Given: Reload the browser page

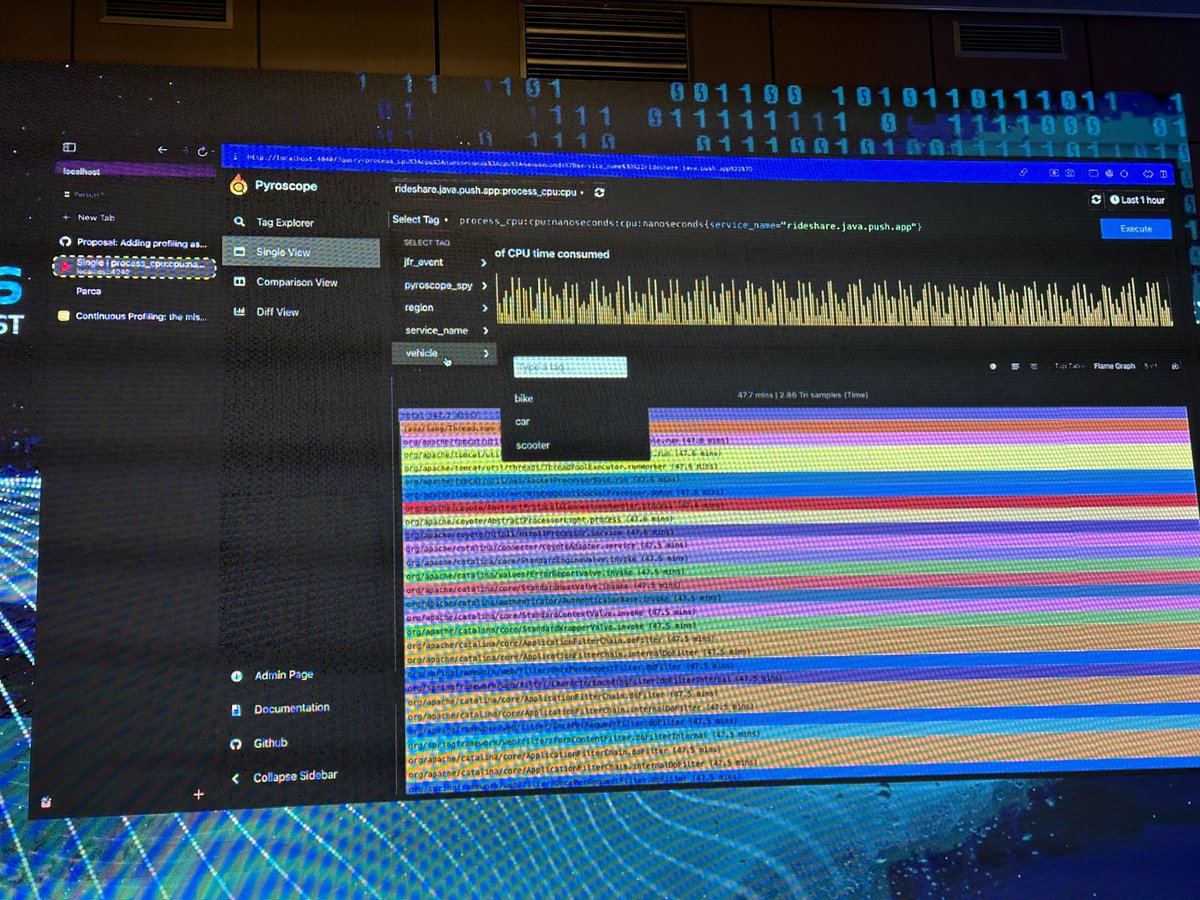Looking at the screenshot, I should (x=203, y=150).
